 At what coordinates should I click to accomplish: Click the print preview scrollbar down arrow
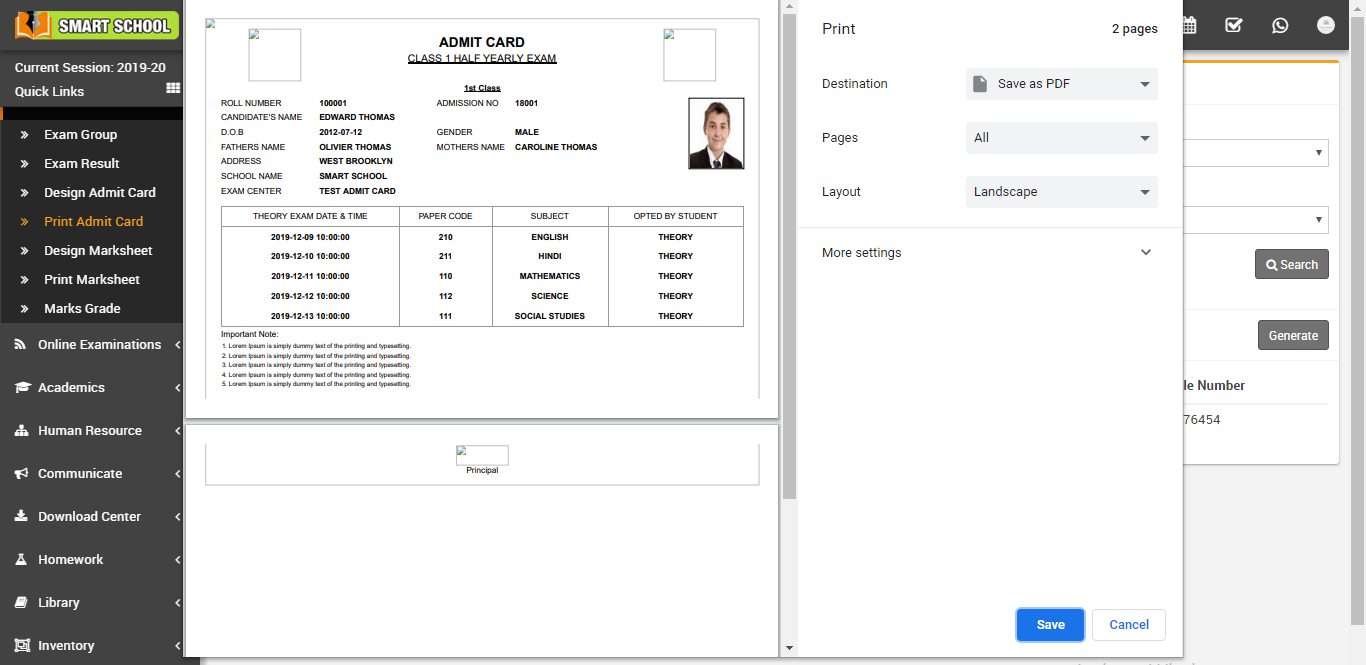789,648
